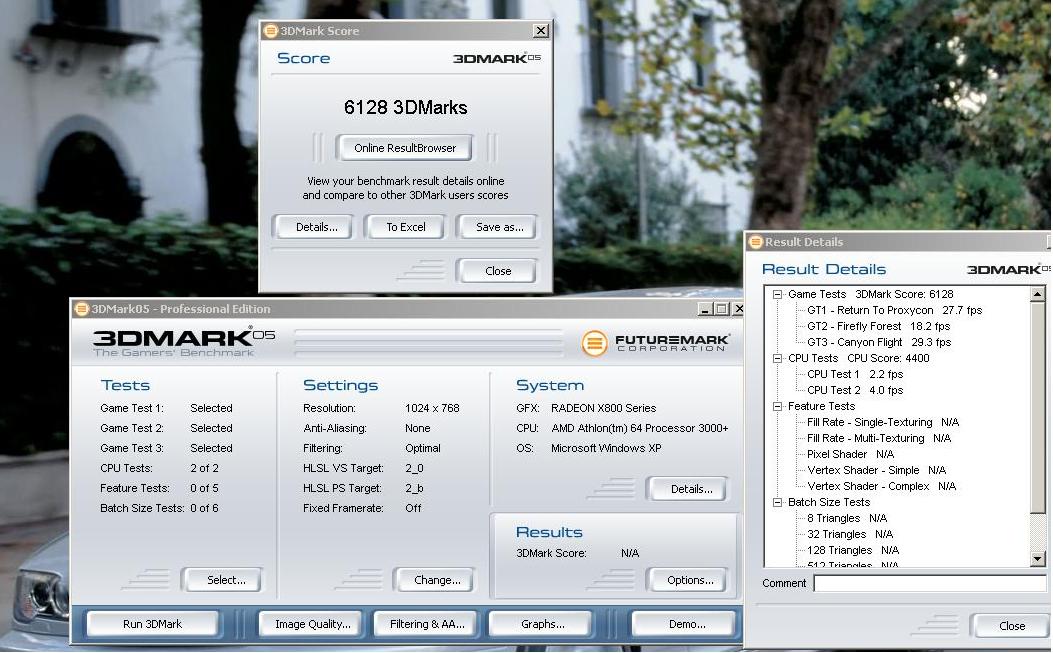The height and width of the screenshot is (653, 1053).
Task: Select the 8 Triangles row
Action: click(x=847, y=519)
